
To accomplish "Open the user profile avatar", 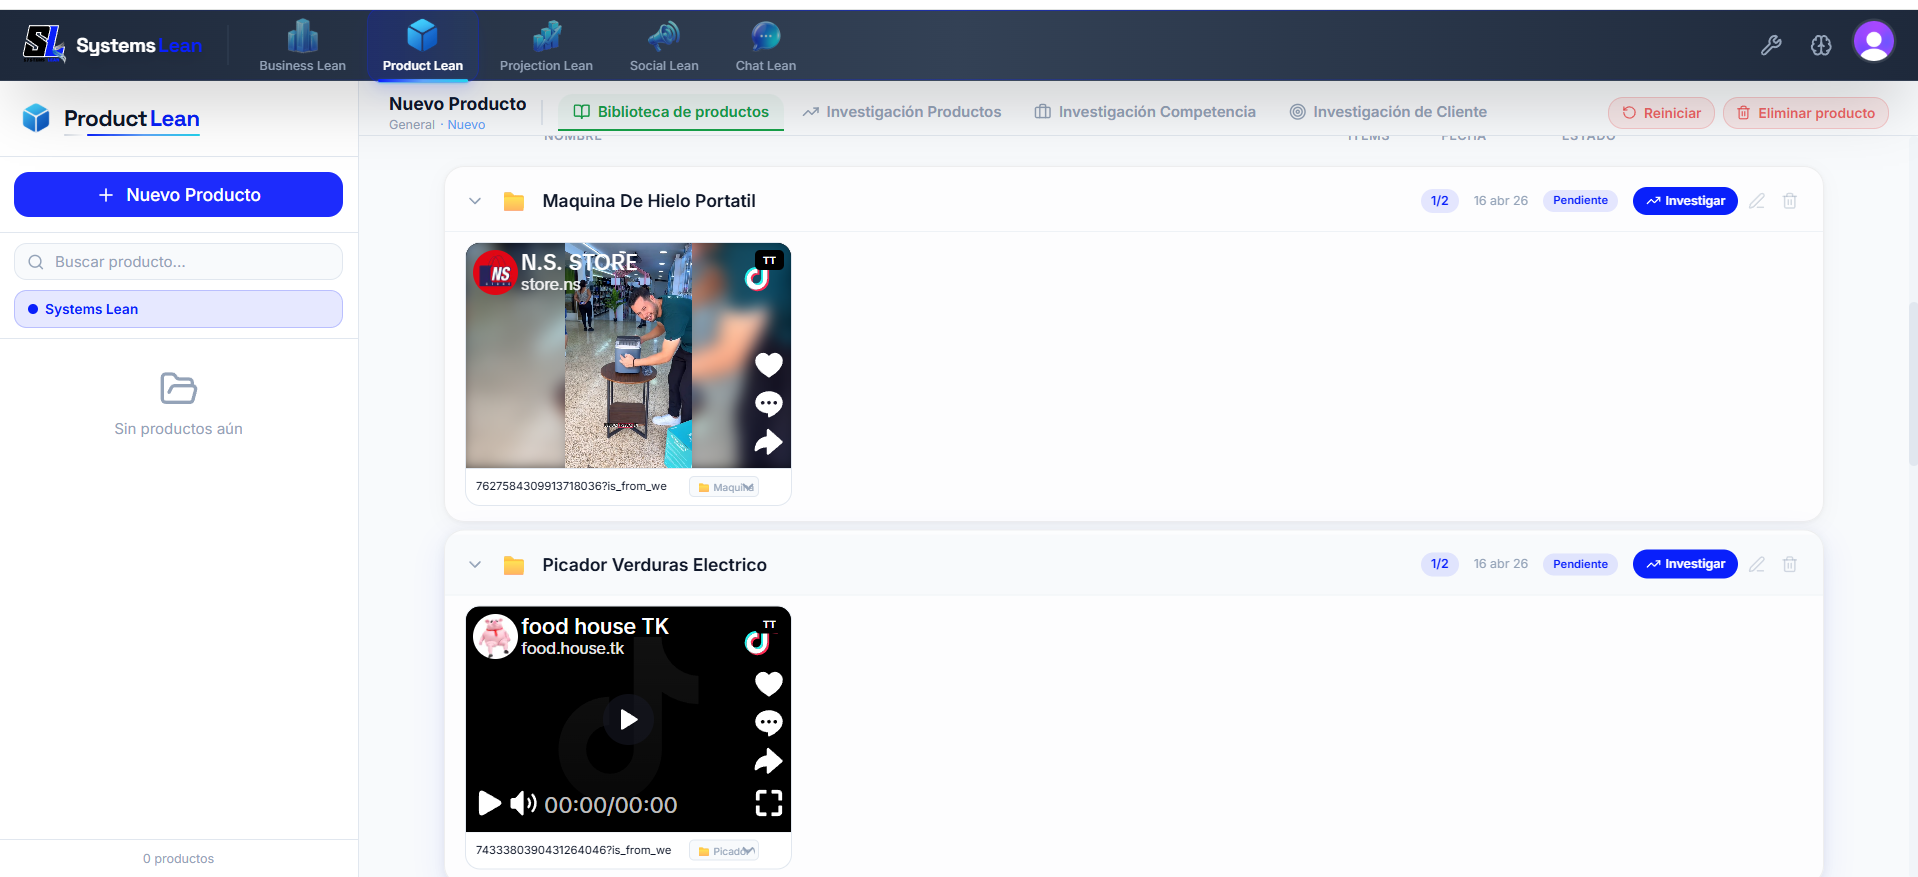I will coord(1873,42).
